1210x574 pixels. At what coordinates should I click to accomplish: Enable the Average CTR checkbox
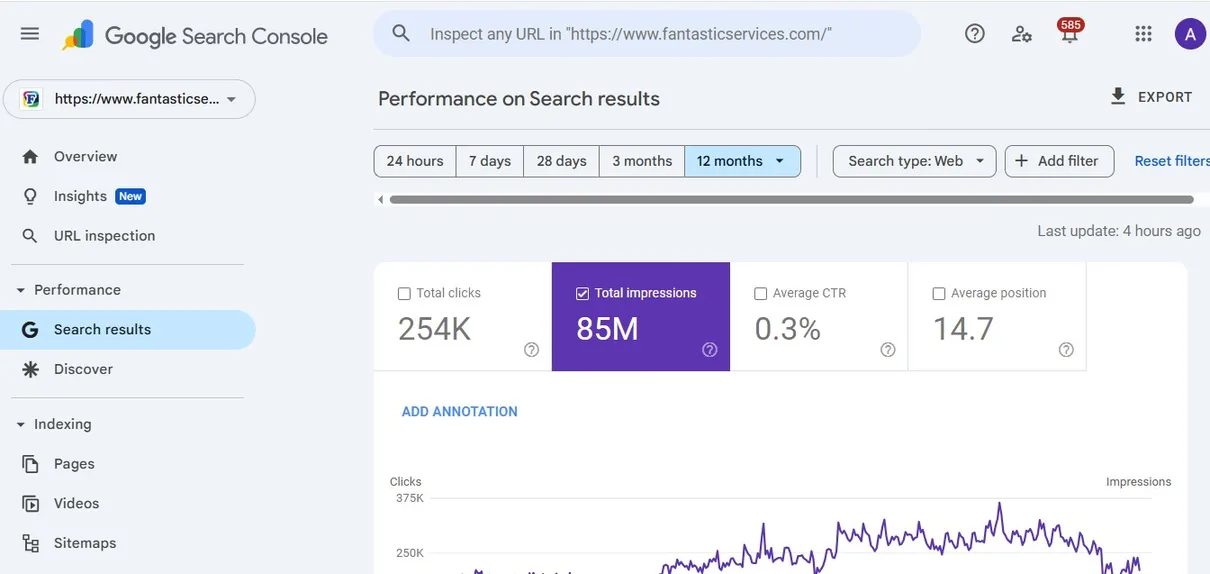[x=760, y=294]
